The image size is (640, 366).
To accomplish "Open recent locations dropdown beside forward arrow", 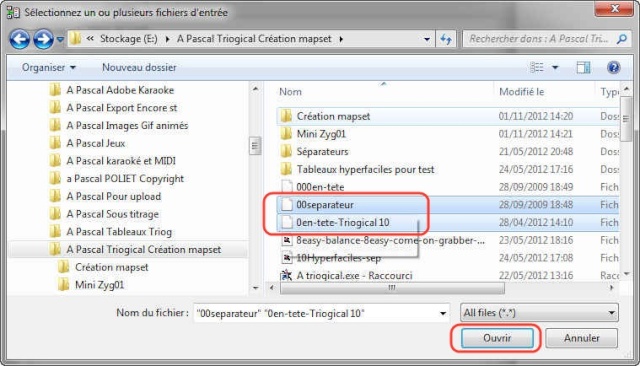I will pos(60,40).
